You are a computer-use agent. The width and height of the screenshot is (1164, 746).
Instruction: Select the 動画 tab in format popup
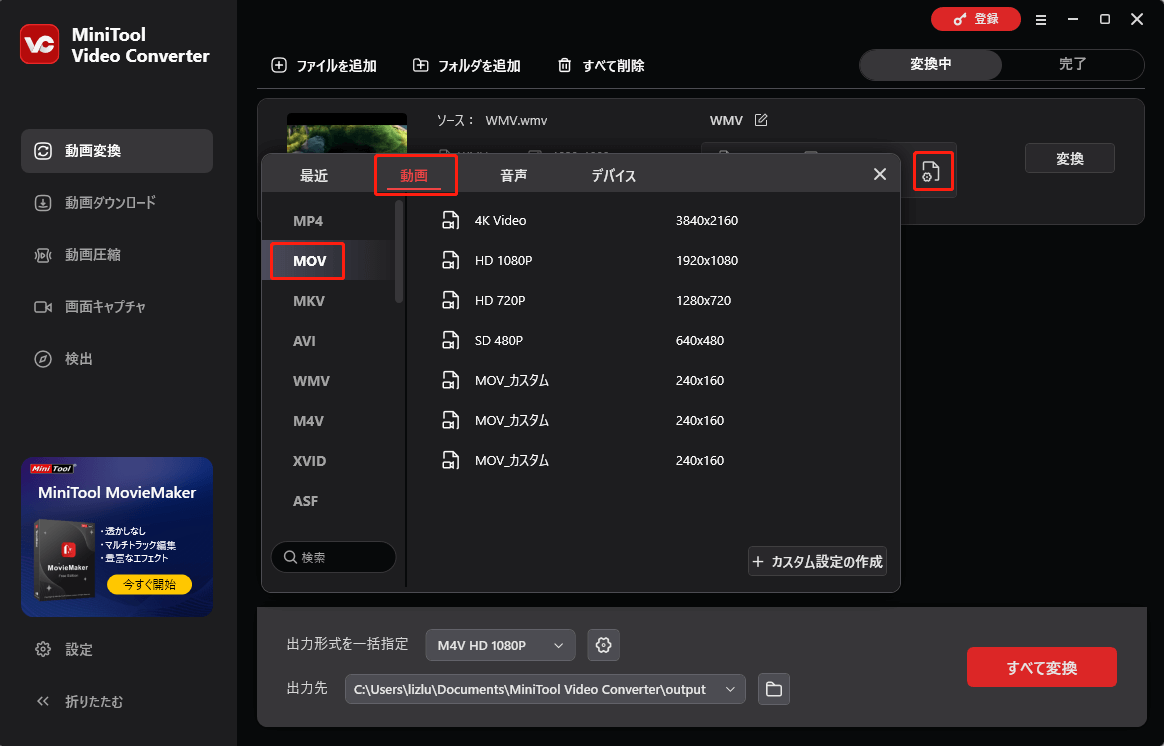pyautogui.click(x=414, y=176)
